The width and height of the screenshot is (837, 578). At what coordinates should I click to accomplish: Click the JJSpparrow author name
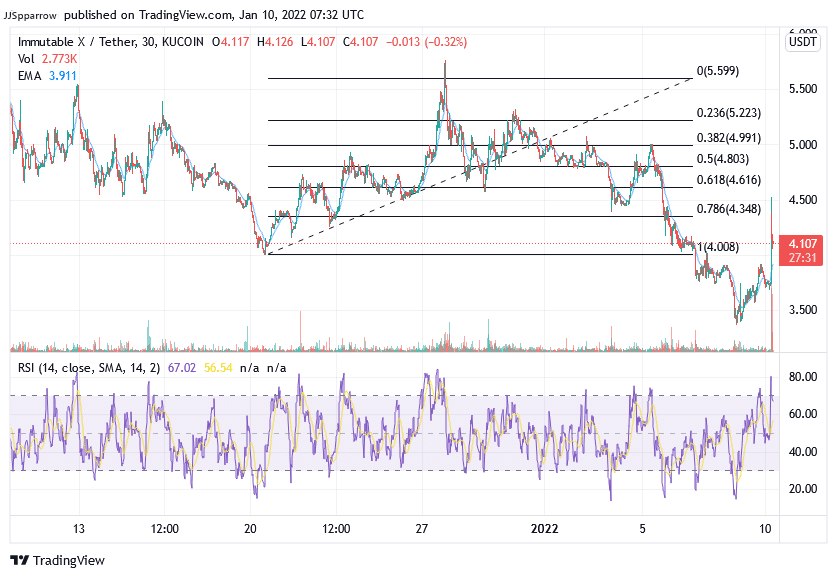[x=30, y=15]
